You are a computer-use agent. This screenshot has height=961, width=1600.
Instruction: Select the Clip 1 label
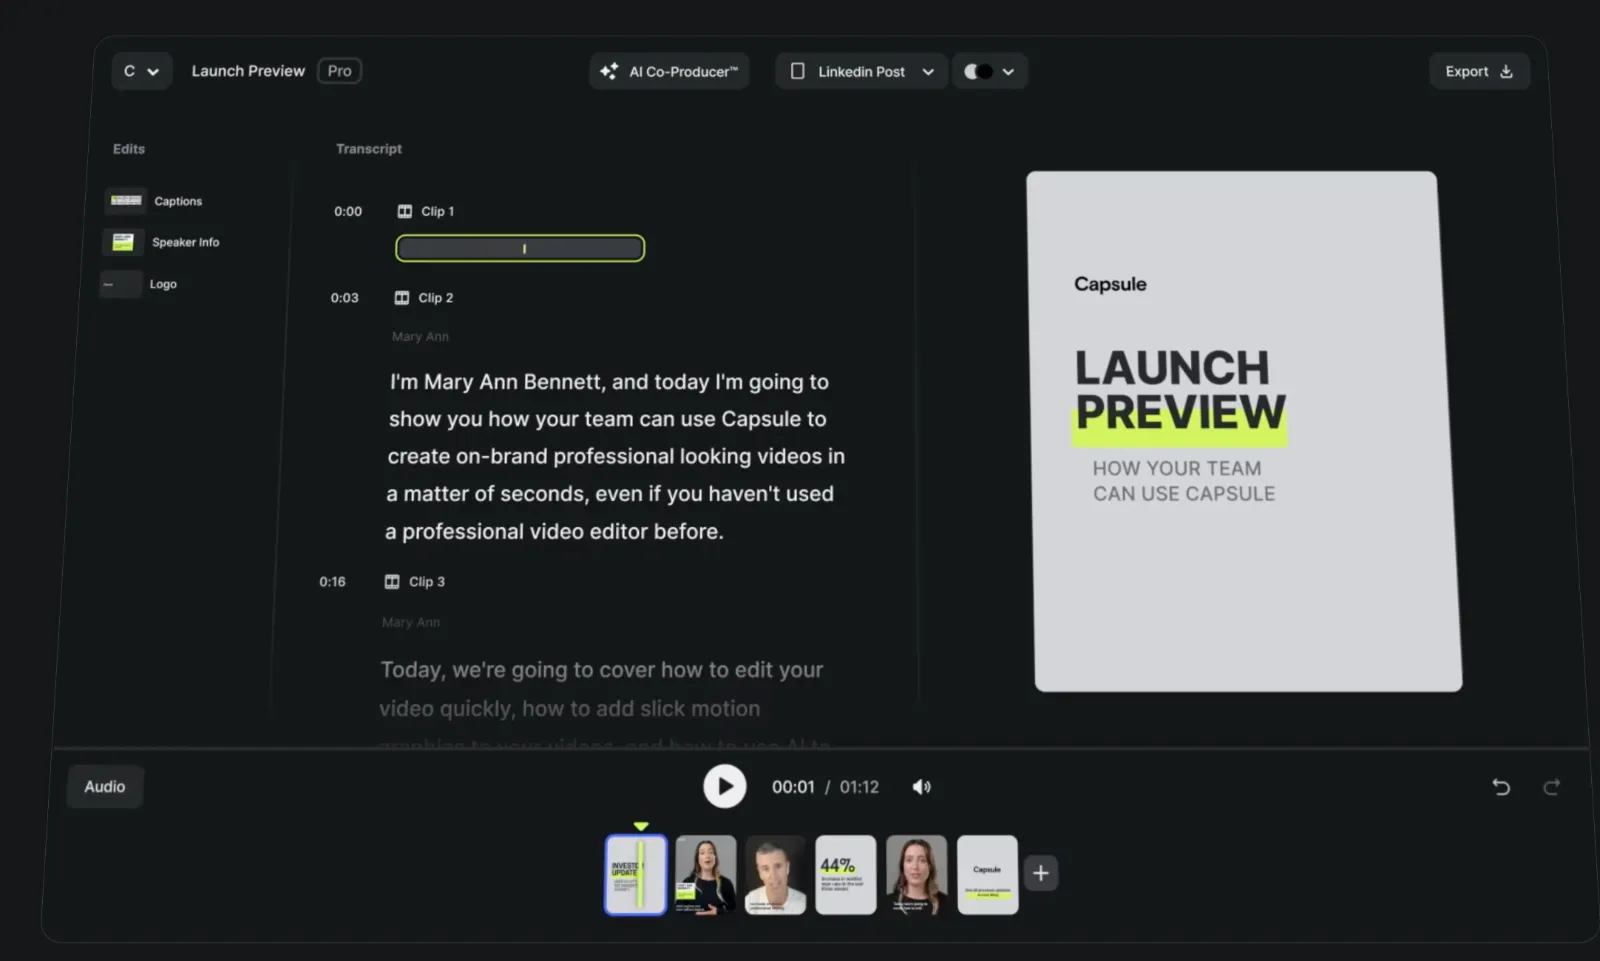(x=438, y=211)
